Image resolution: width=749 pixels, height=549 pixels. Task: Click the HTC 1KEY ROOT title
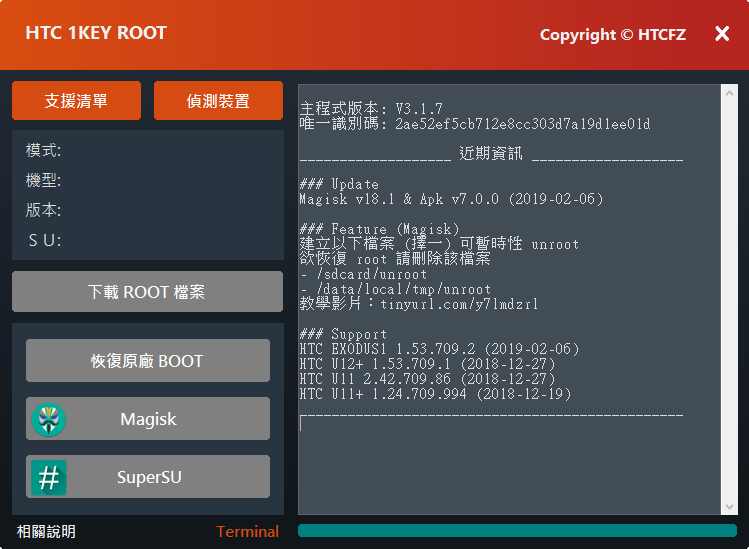click(96, 32)
